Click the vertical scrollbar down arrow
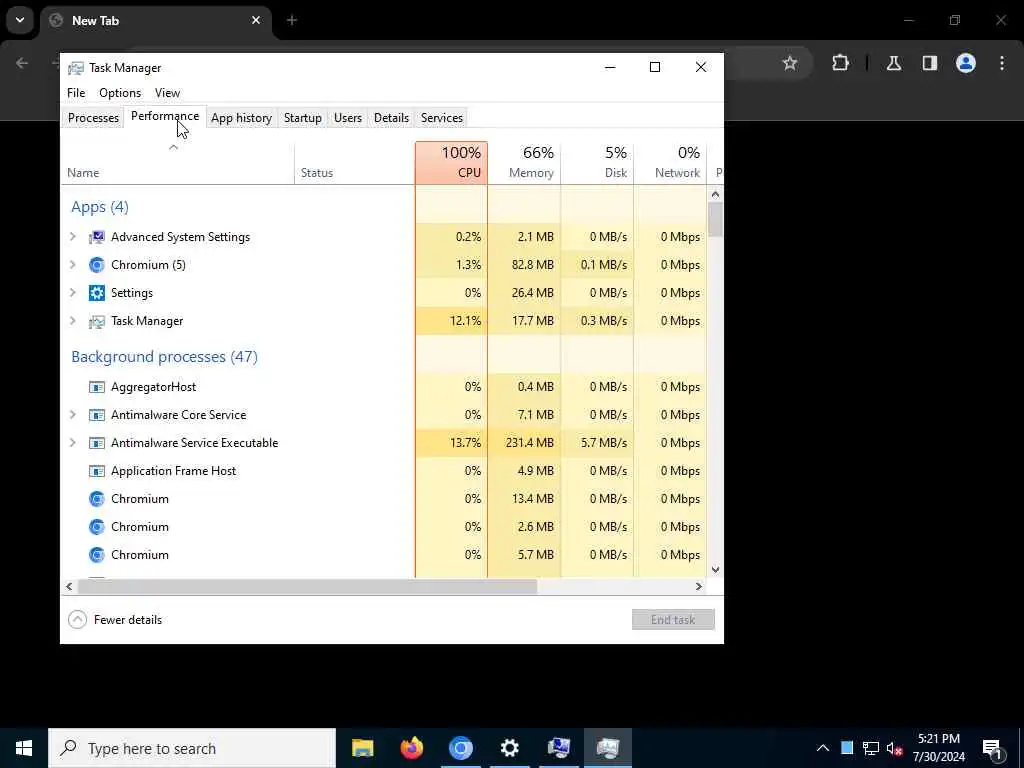The height and width of the screenshot is (768, 1024). coord(715,569)
